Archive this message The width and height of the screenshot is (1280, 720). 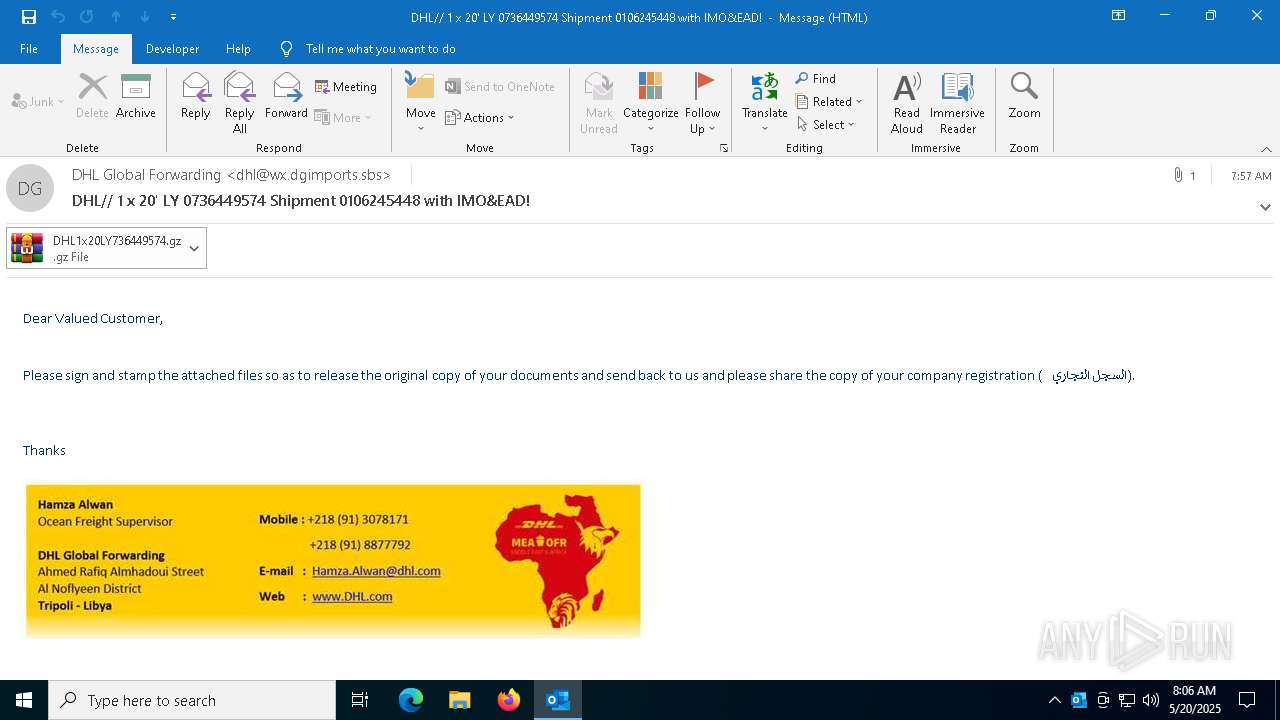tap(136, 96)
